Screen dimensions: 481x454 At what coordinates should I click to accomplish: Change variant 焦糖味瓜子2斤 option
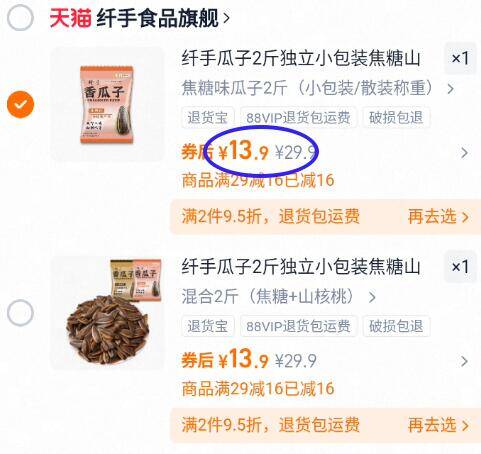318,88
